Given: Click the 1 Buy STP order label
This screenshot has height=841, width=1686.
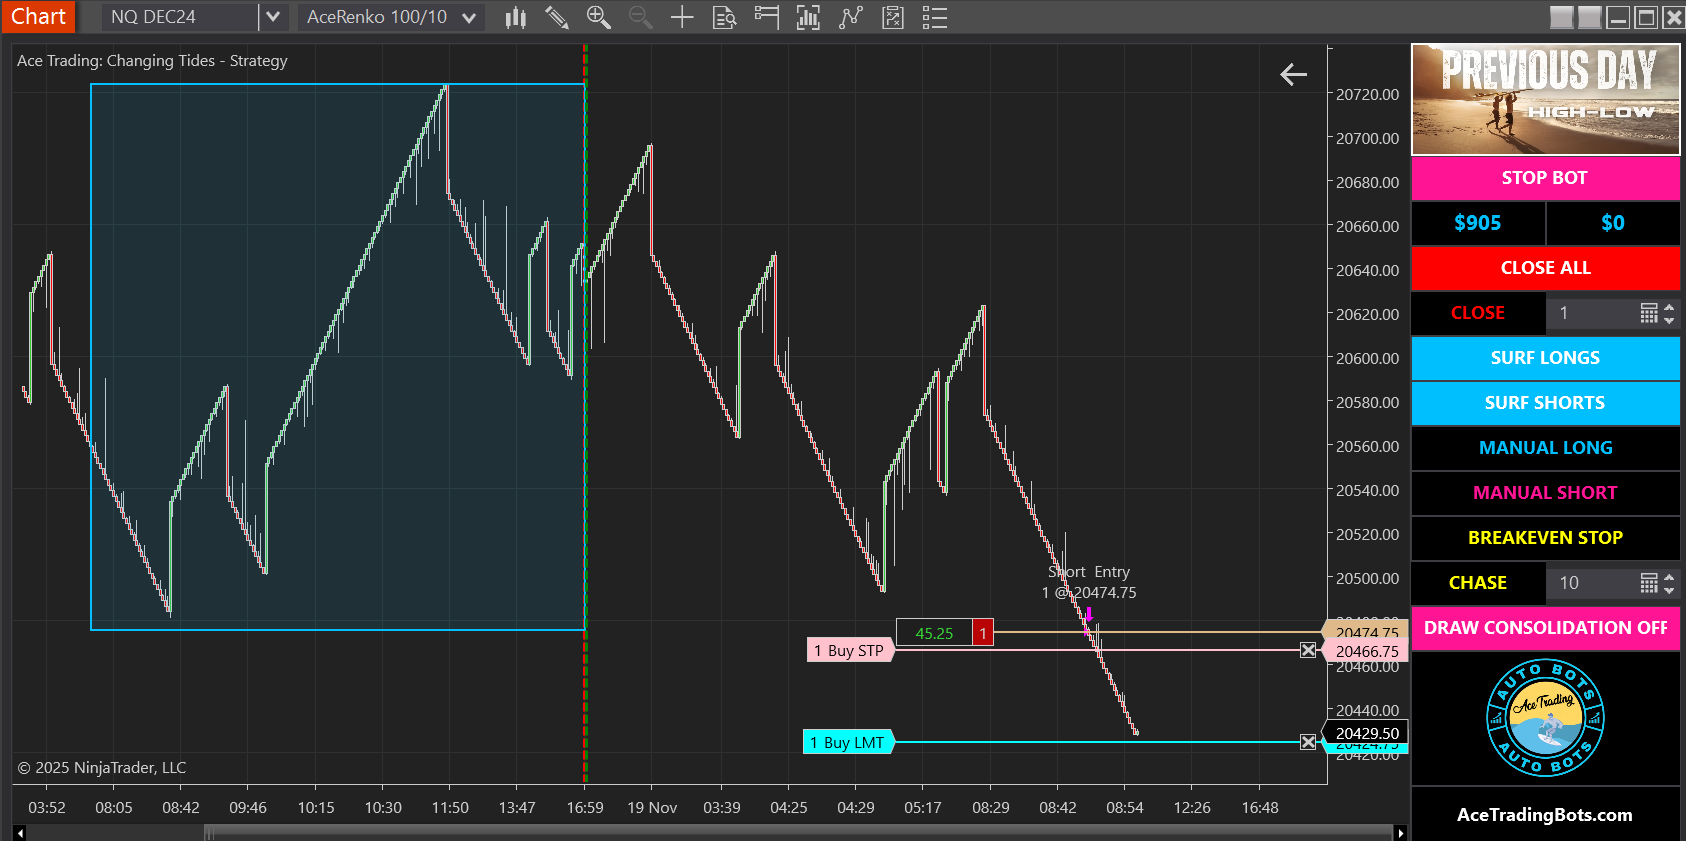Looking at the screenshot, I should 850,650.
